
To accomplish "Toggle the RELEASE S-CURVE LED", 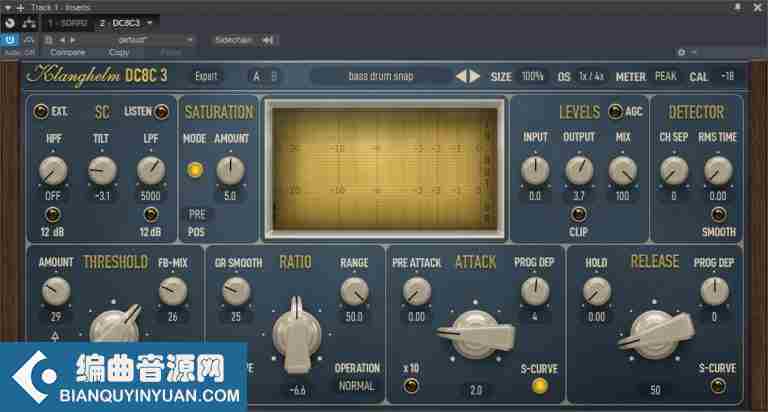I will (718, 386).
